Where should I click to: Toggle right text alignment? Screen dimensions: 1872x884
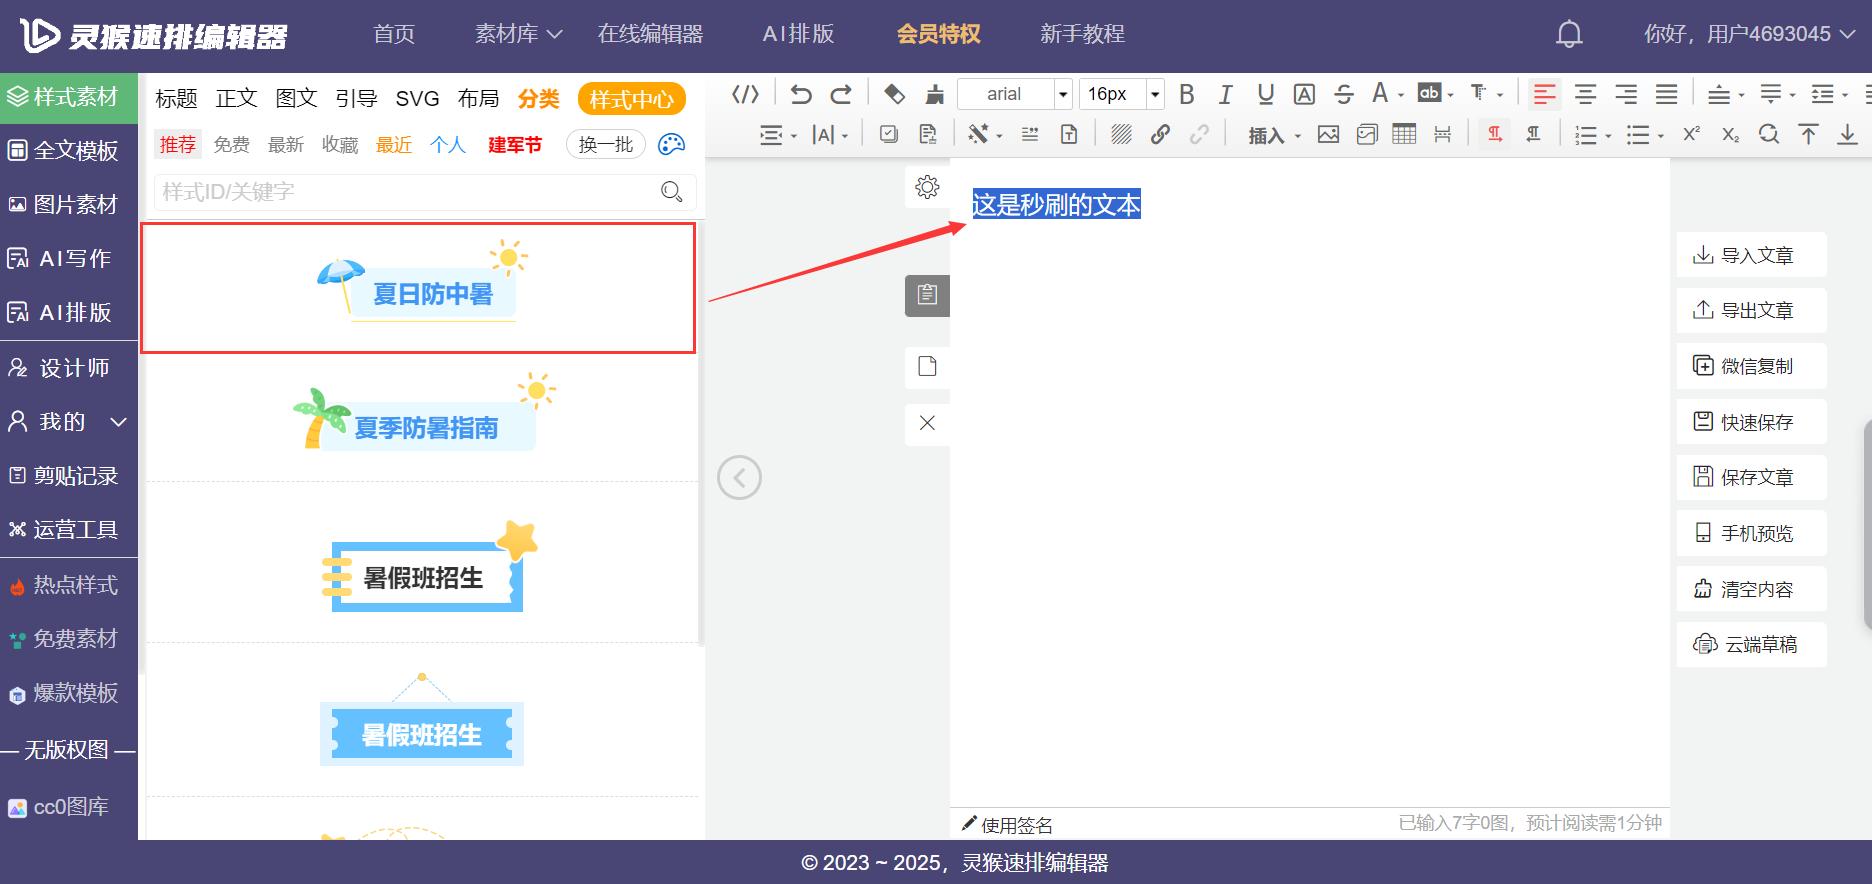pos(1626,94)
